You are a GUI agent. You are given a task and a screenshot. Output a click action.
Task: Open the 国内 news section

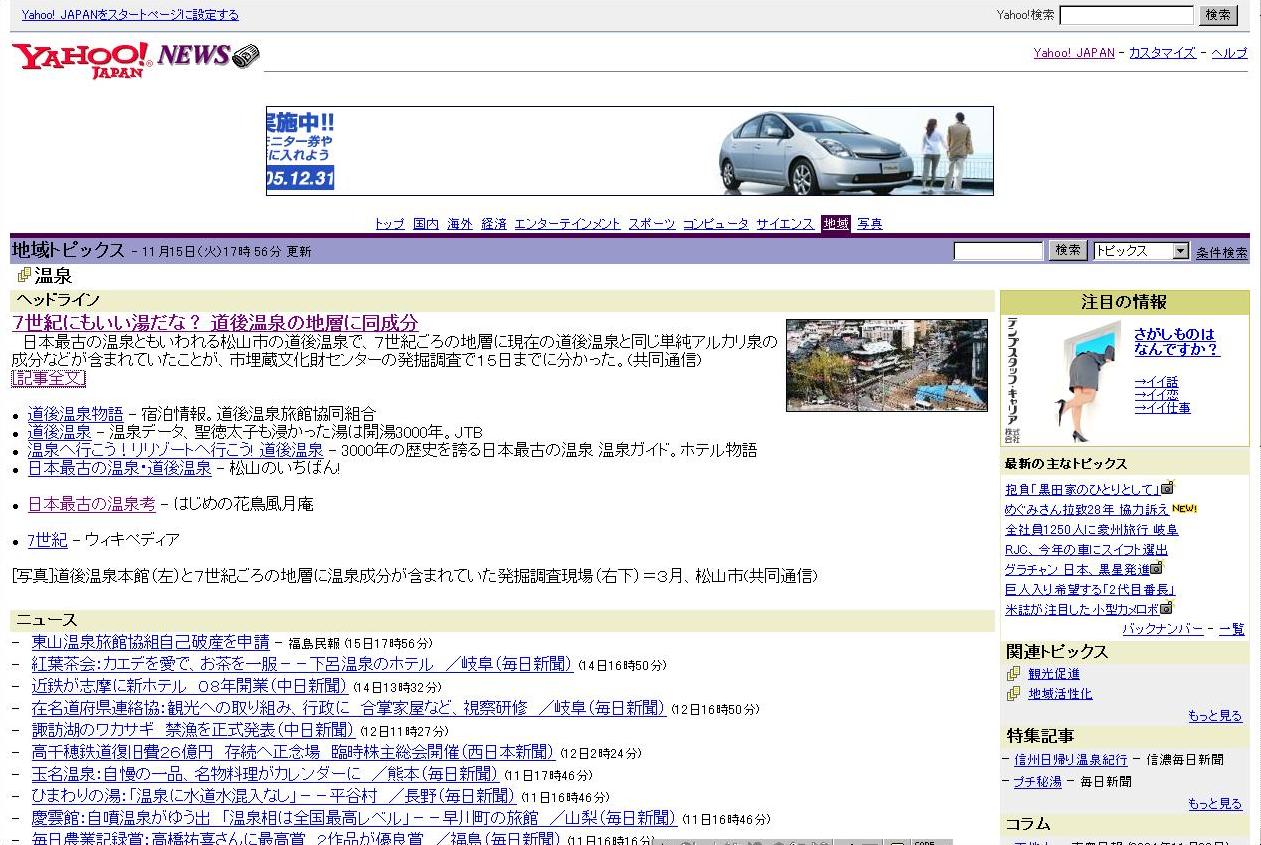426,224
